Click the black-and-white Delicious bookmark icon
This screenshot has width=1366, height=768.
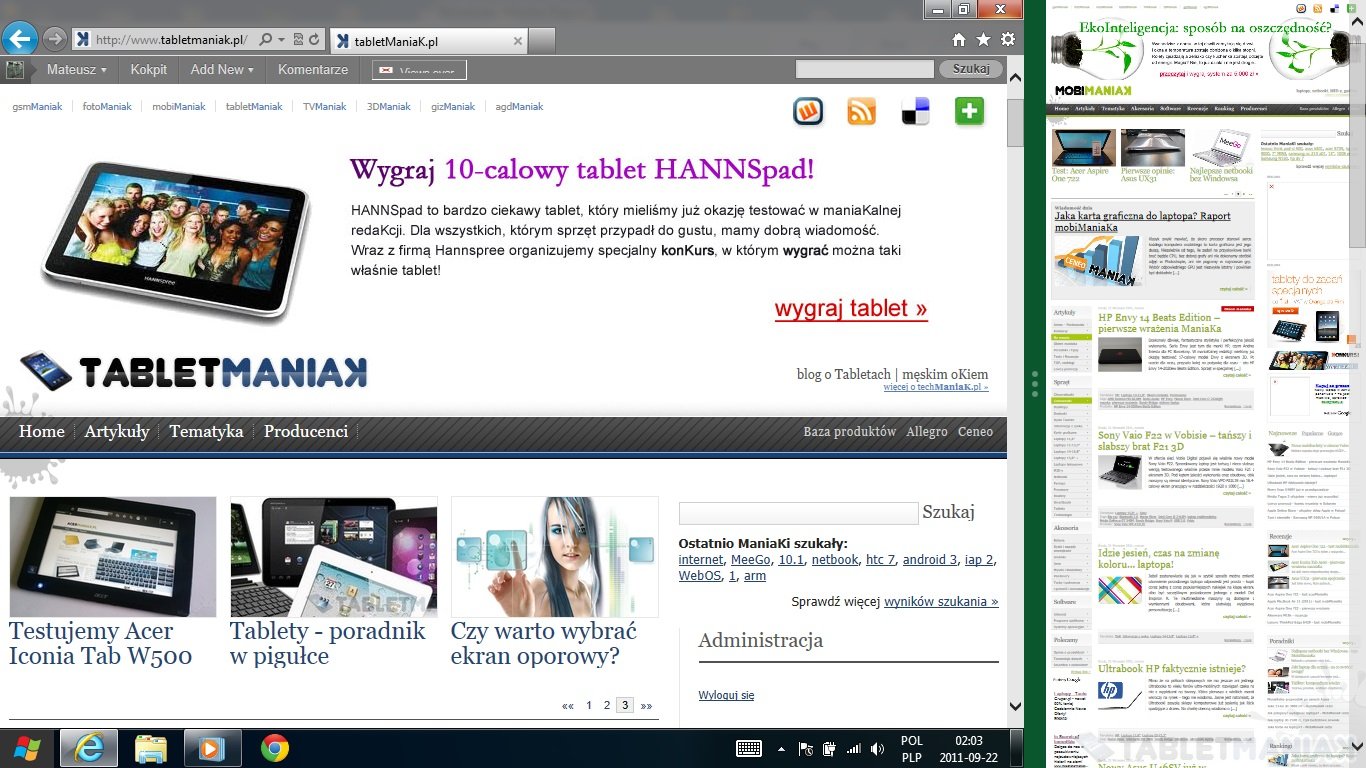click(x=915, y=111)
